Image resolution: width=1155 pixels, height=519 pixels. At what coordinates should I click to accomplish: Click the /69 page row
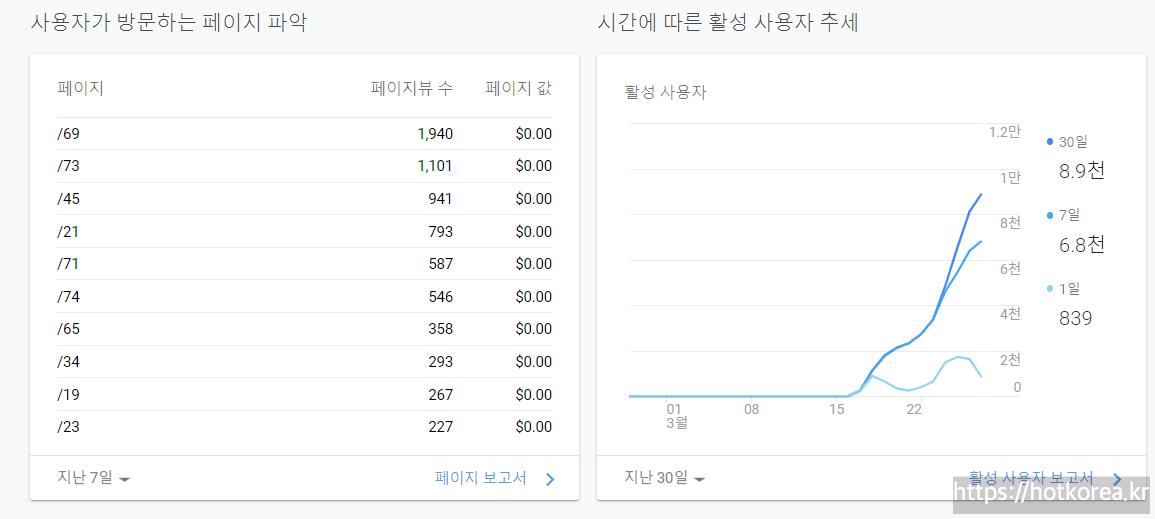click(x=304, y=134)
